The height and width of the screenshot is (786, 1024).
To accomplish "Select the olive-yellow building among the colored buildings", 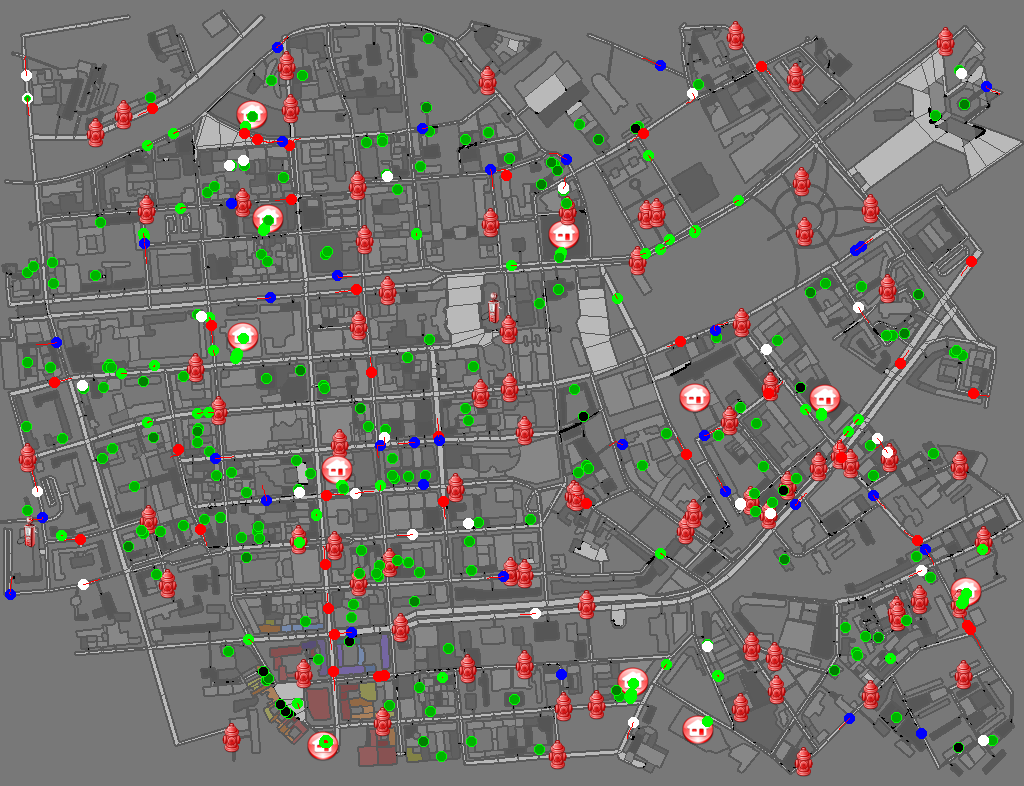I will pyautogui.click(x=368, y=691).
